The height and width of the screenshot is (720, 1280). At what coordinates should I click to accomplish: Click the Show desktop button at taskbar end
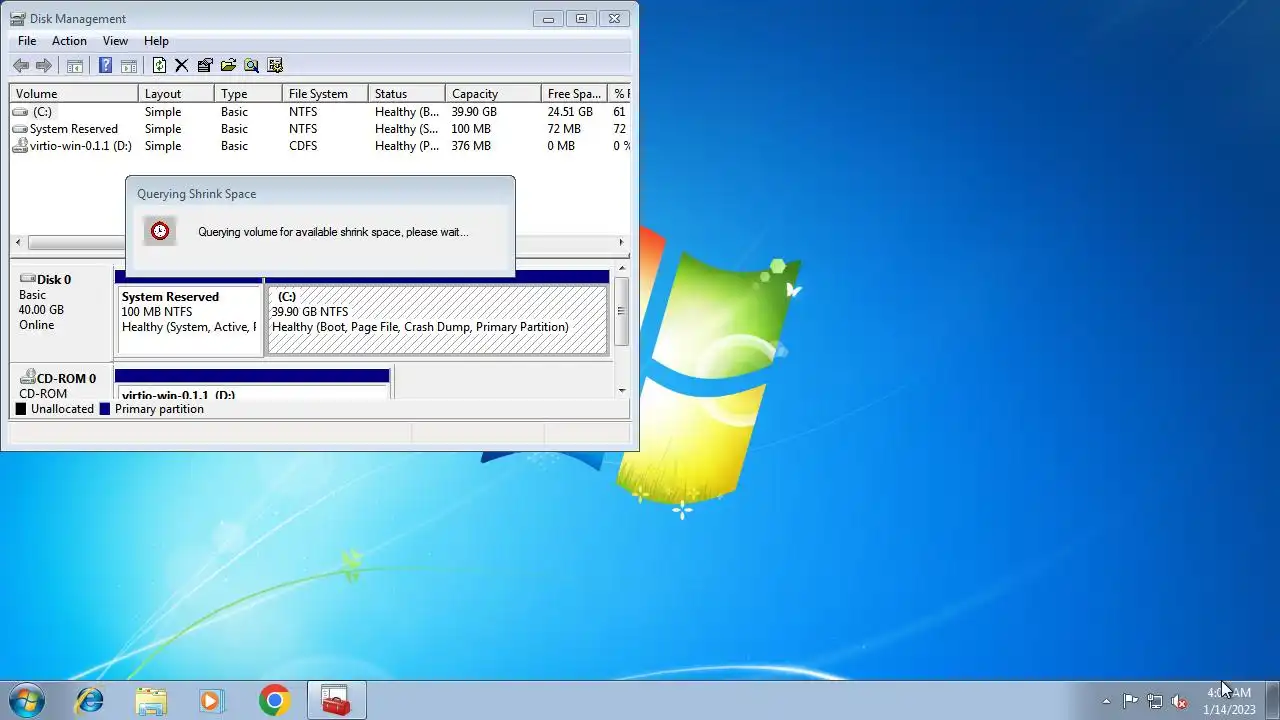(1272, 700)
